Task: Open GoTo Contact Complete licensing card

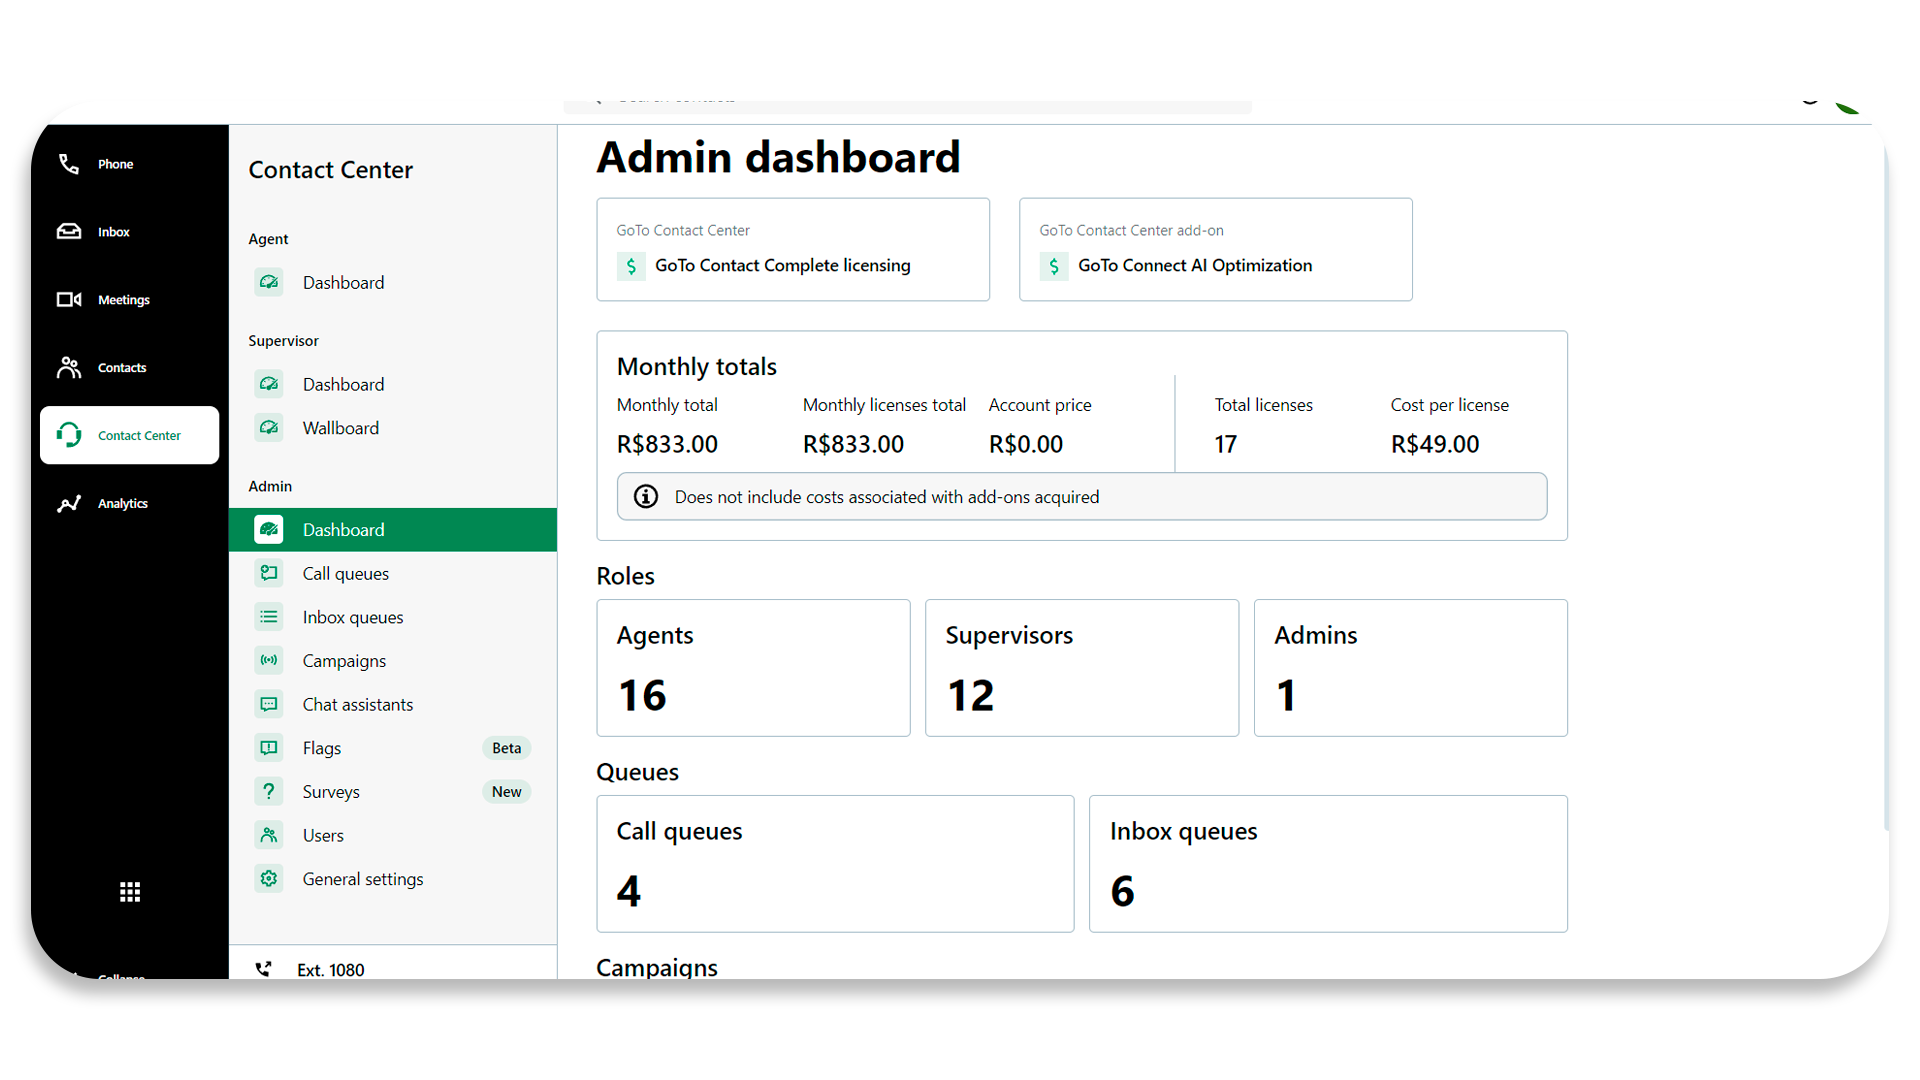Action: 793,249
